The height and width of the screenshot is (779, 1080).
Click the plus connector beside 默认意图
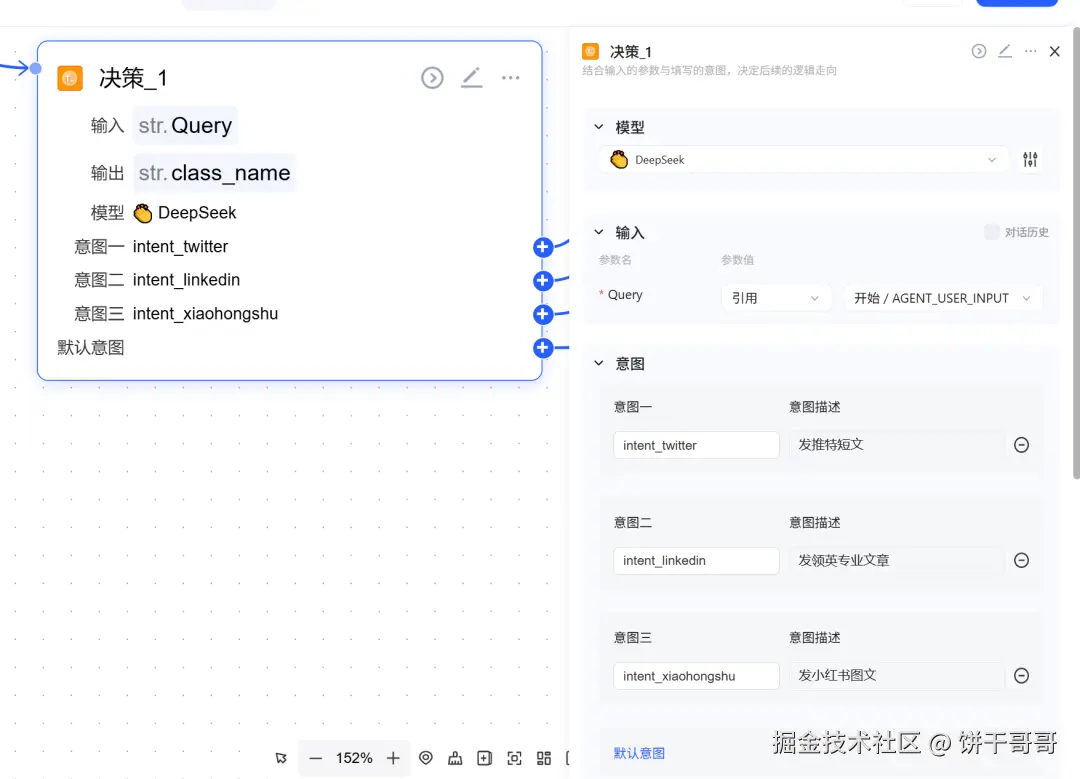pos(543,348)
